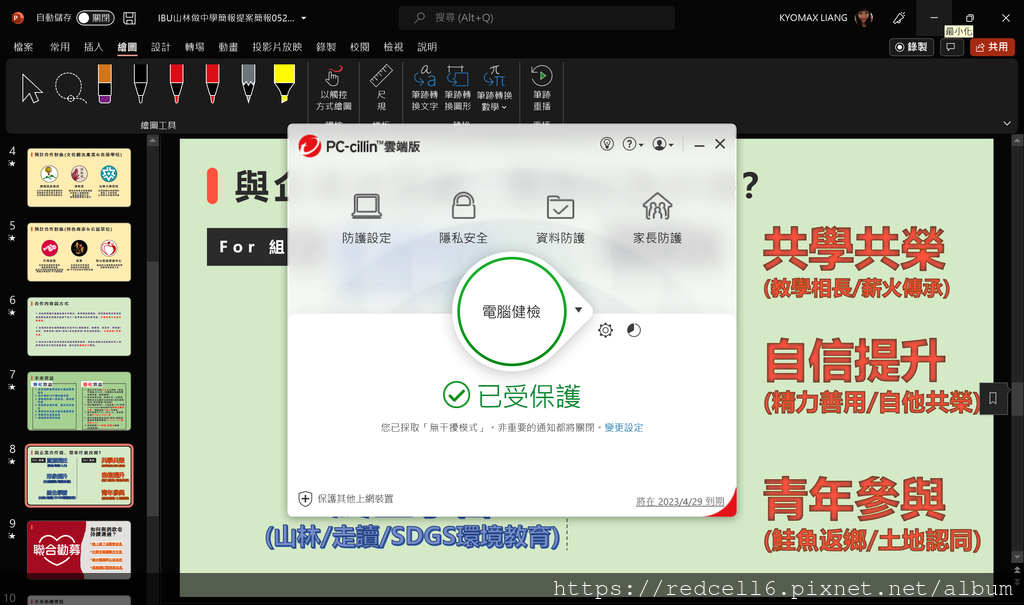The height and width of the screenshot is (605, 1024).
Task: Switch to the 設計 ribbon tab
Action: coord(161,47)
